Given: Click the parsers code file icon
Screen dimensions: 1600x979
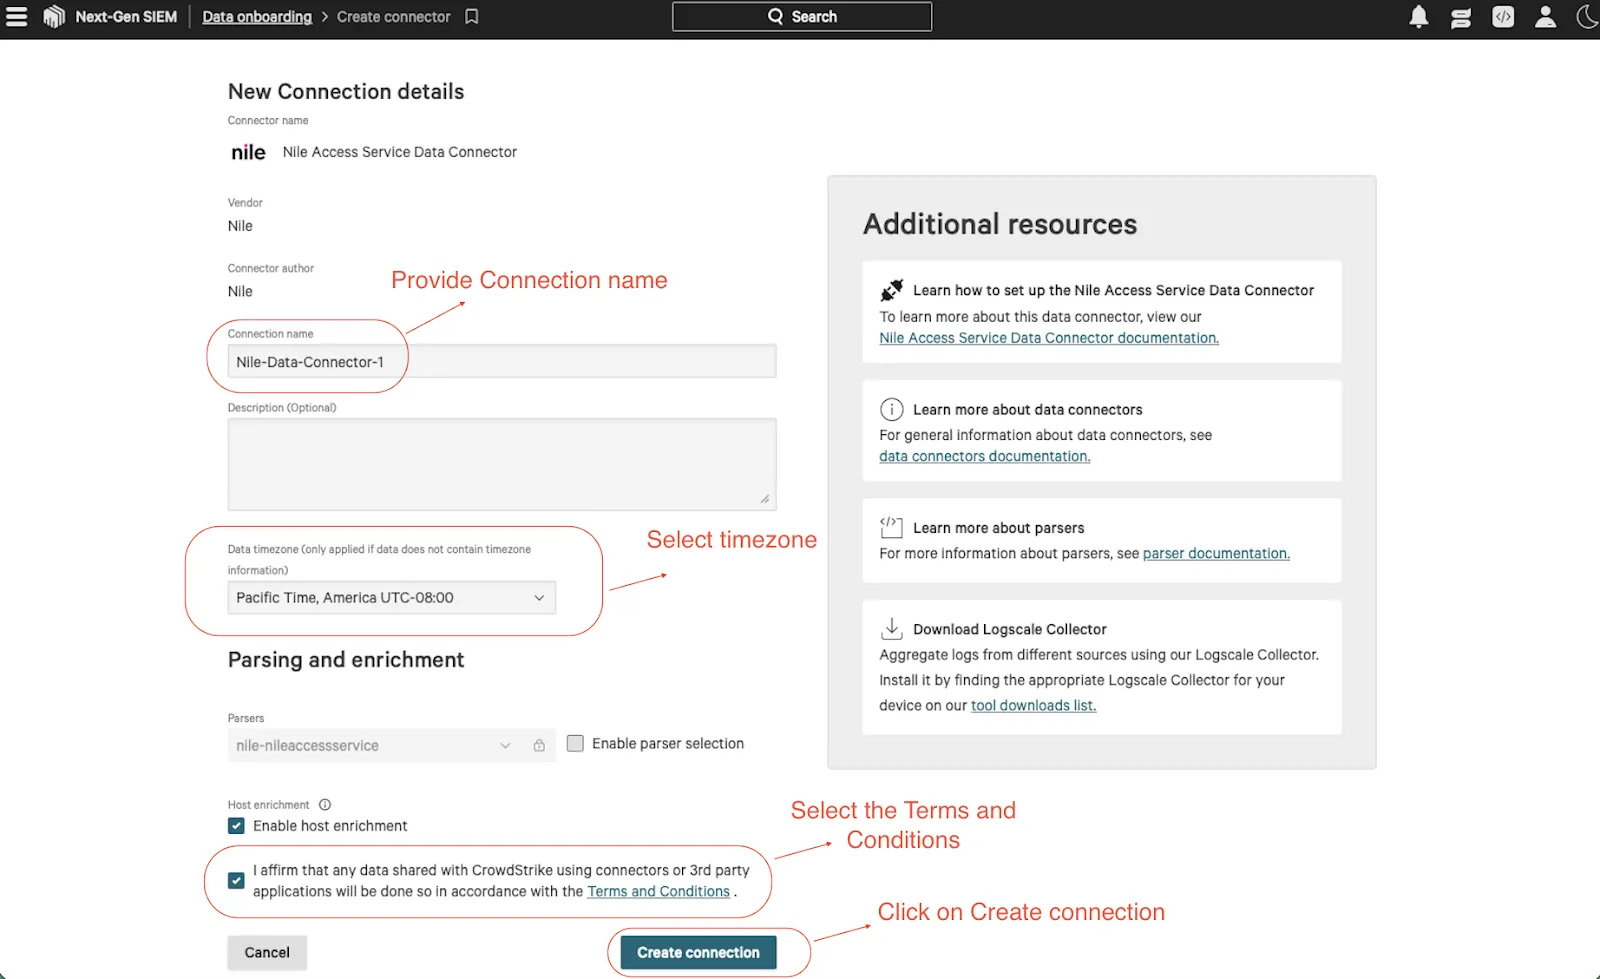Looking at the screenshot, I should (x=891, y=527).
